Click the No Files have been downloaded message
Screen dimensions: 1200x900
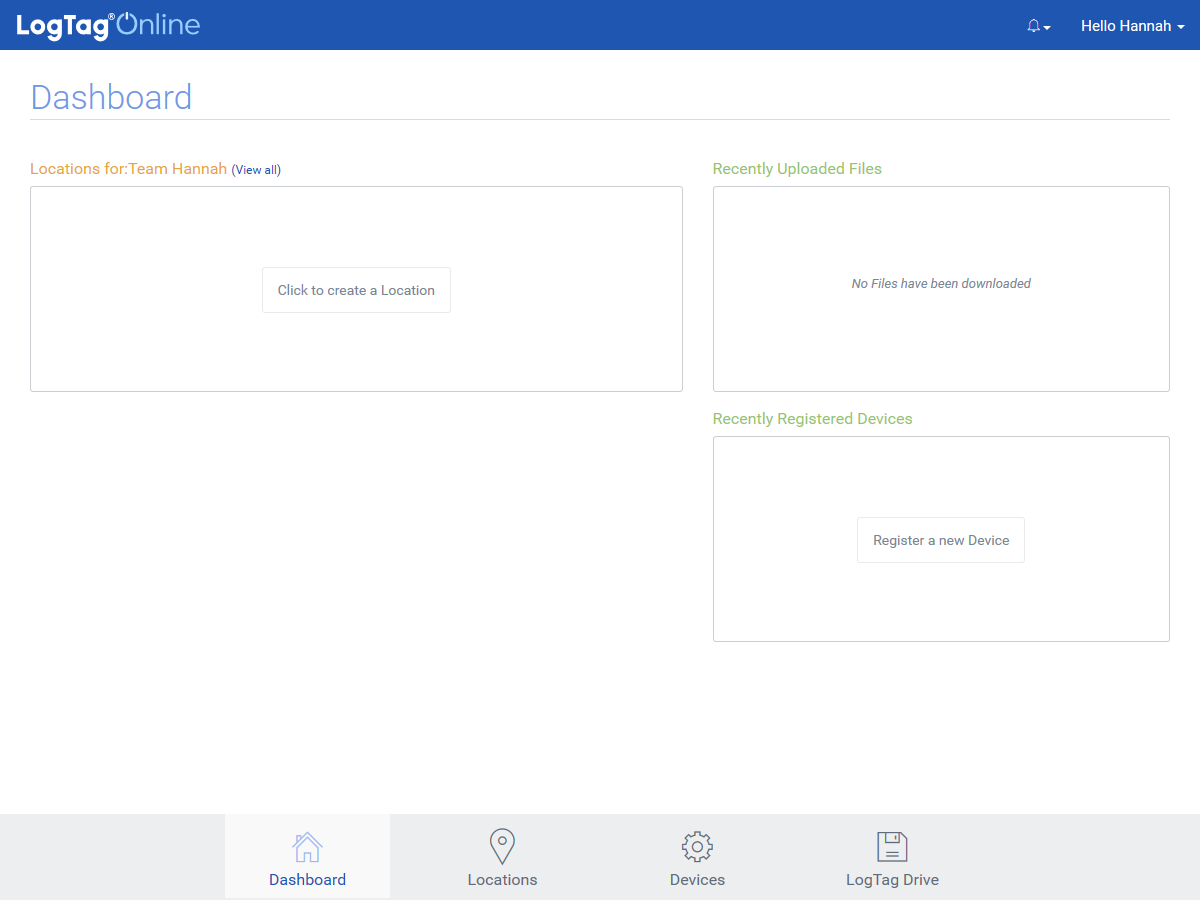pos(941,284)
